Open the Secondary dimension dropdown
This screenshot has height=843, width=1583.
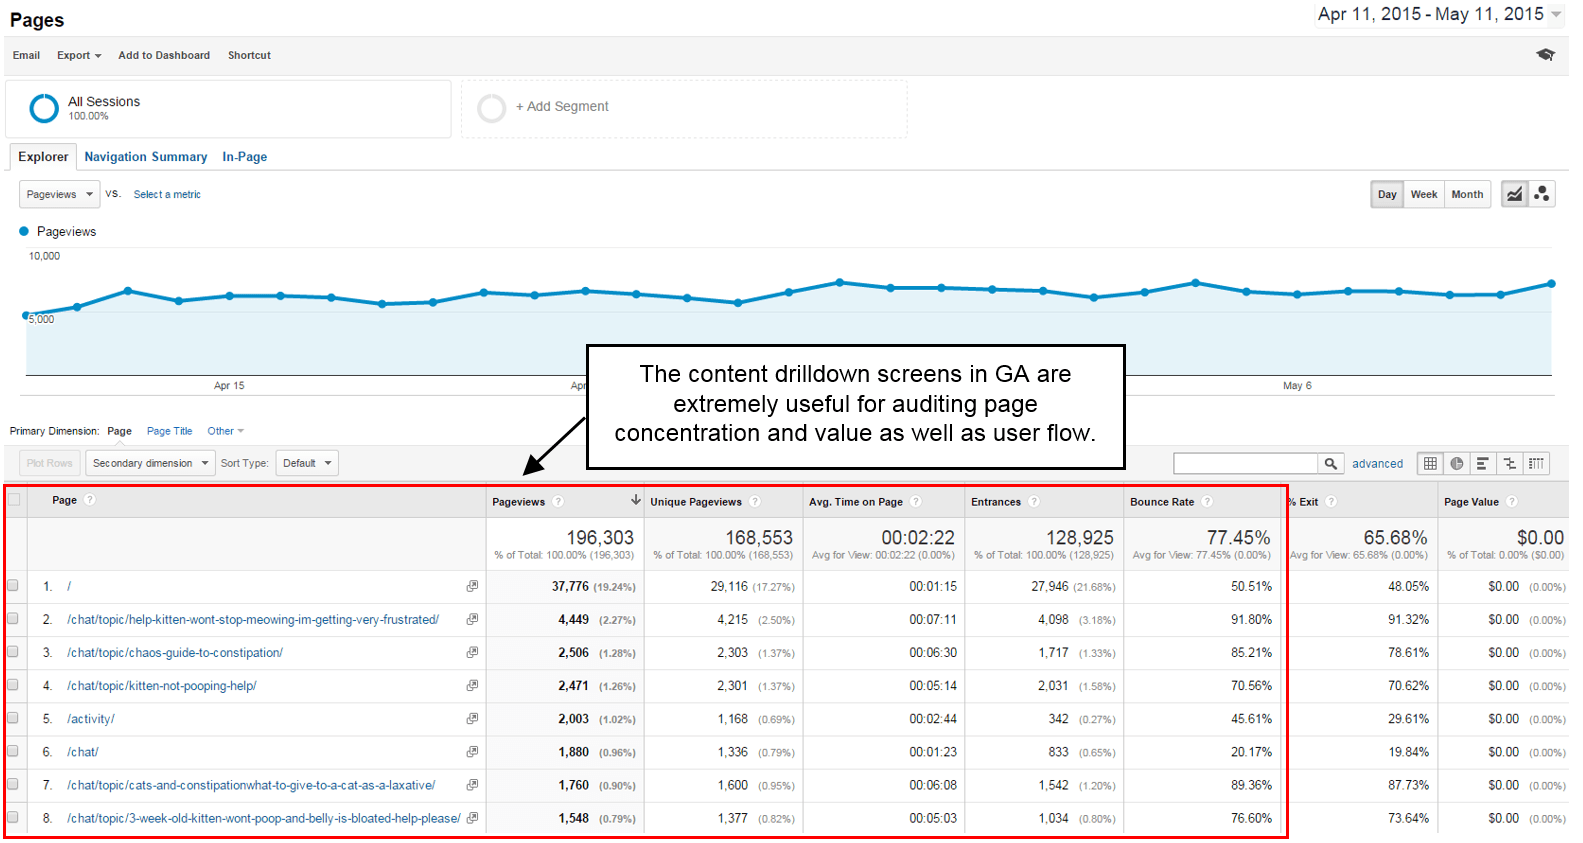click(x=150, y=463)
